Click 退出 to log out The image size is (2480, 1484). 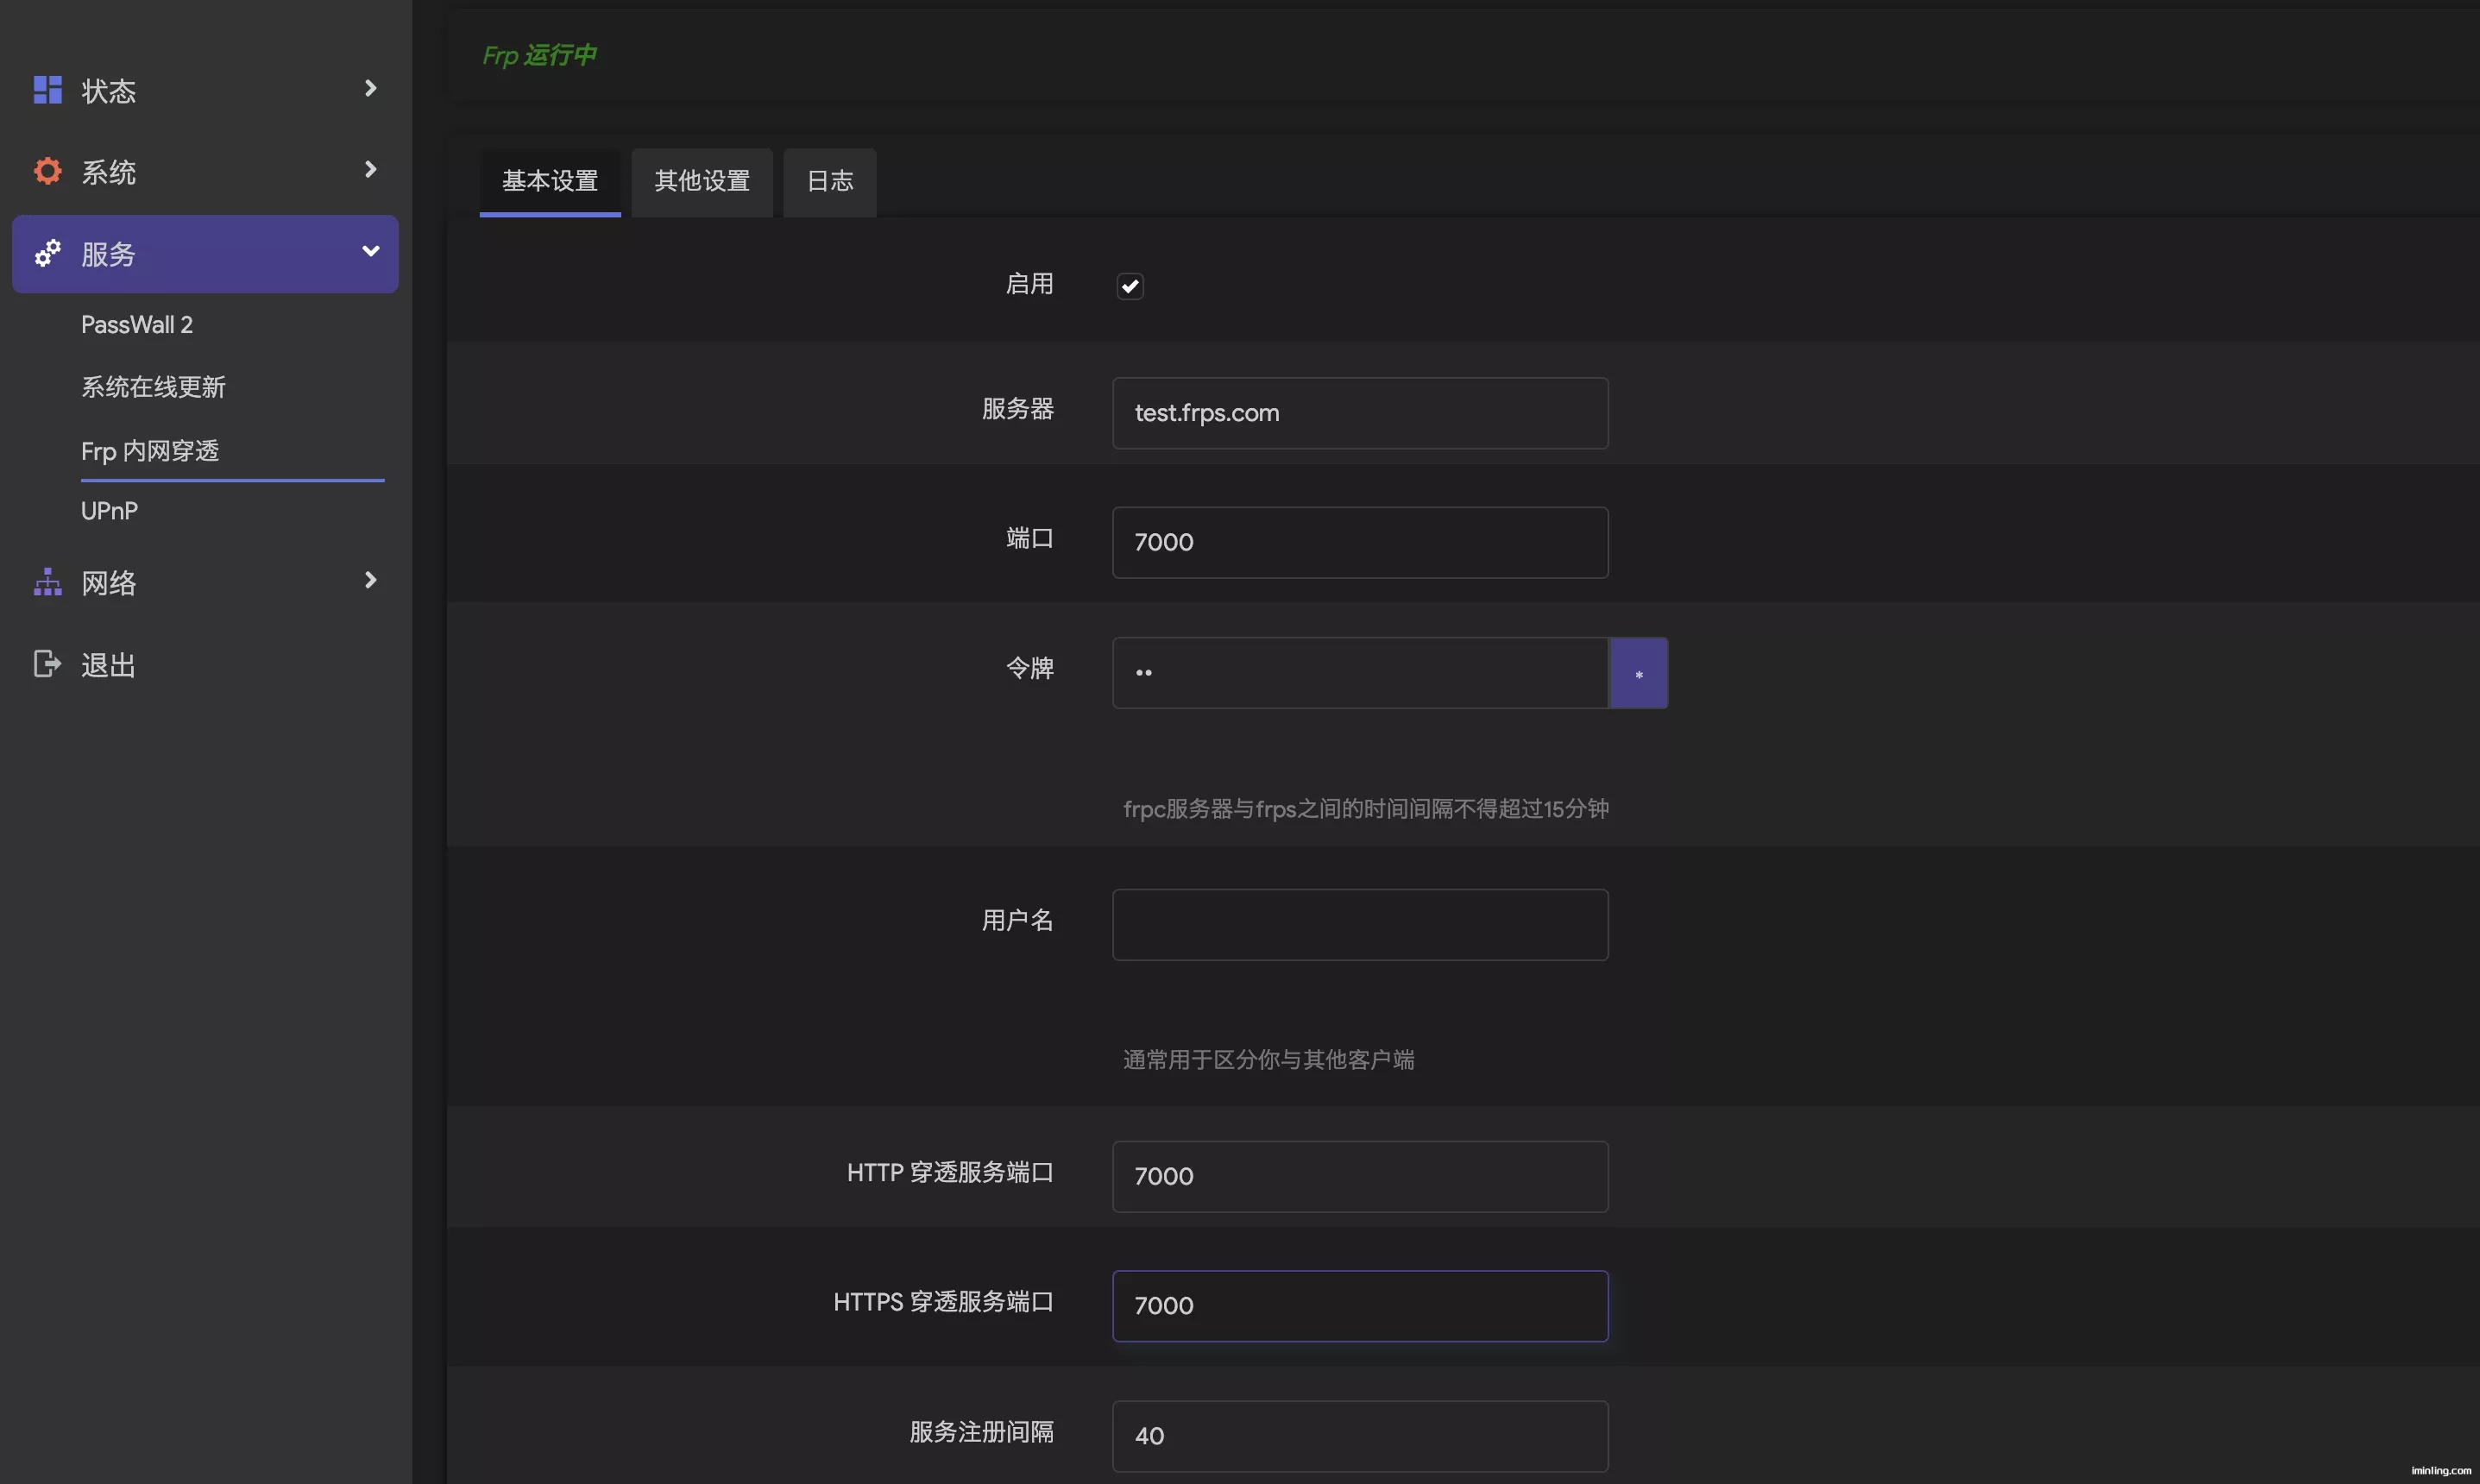tap(108, 665)
